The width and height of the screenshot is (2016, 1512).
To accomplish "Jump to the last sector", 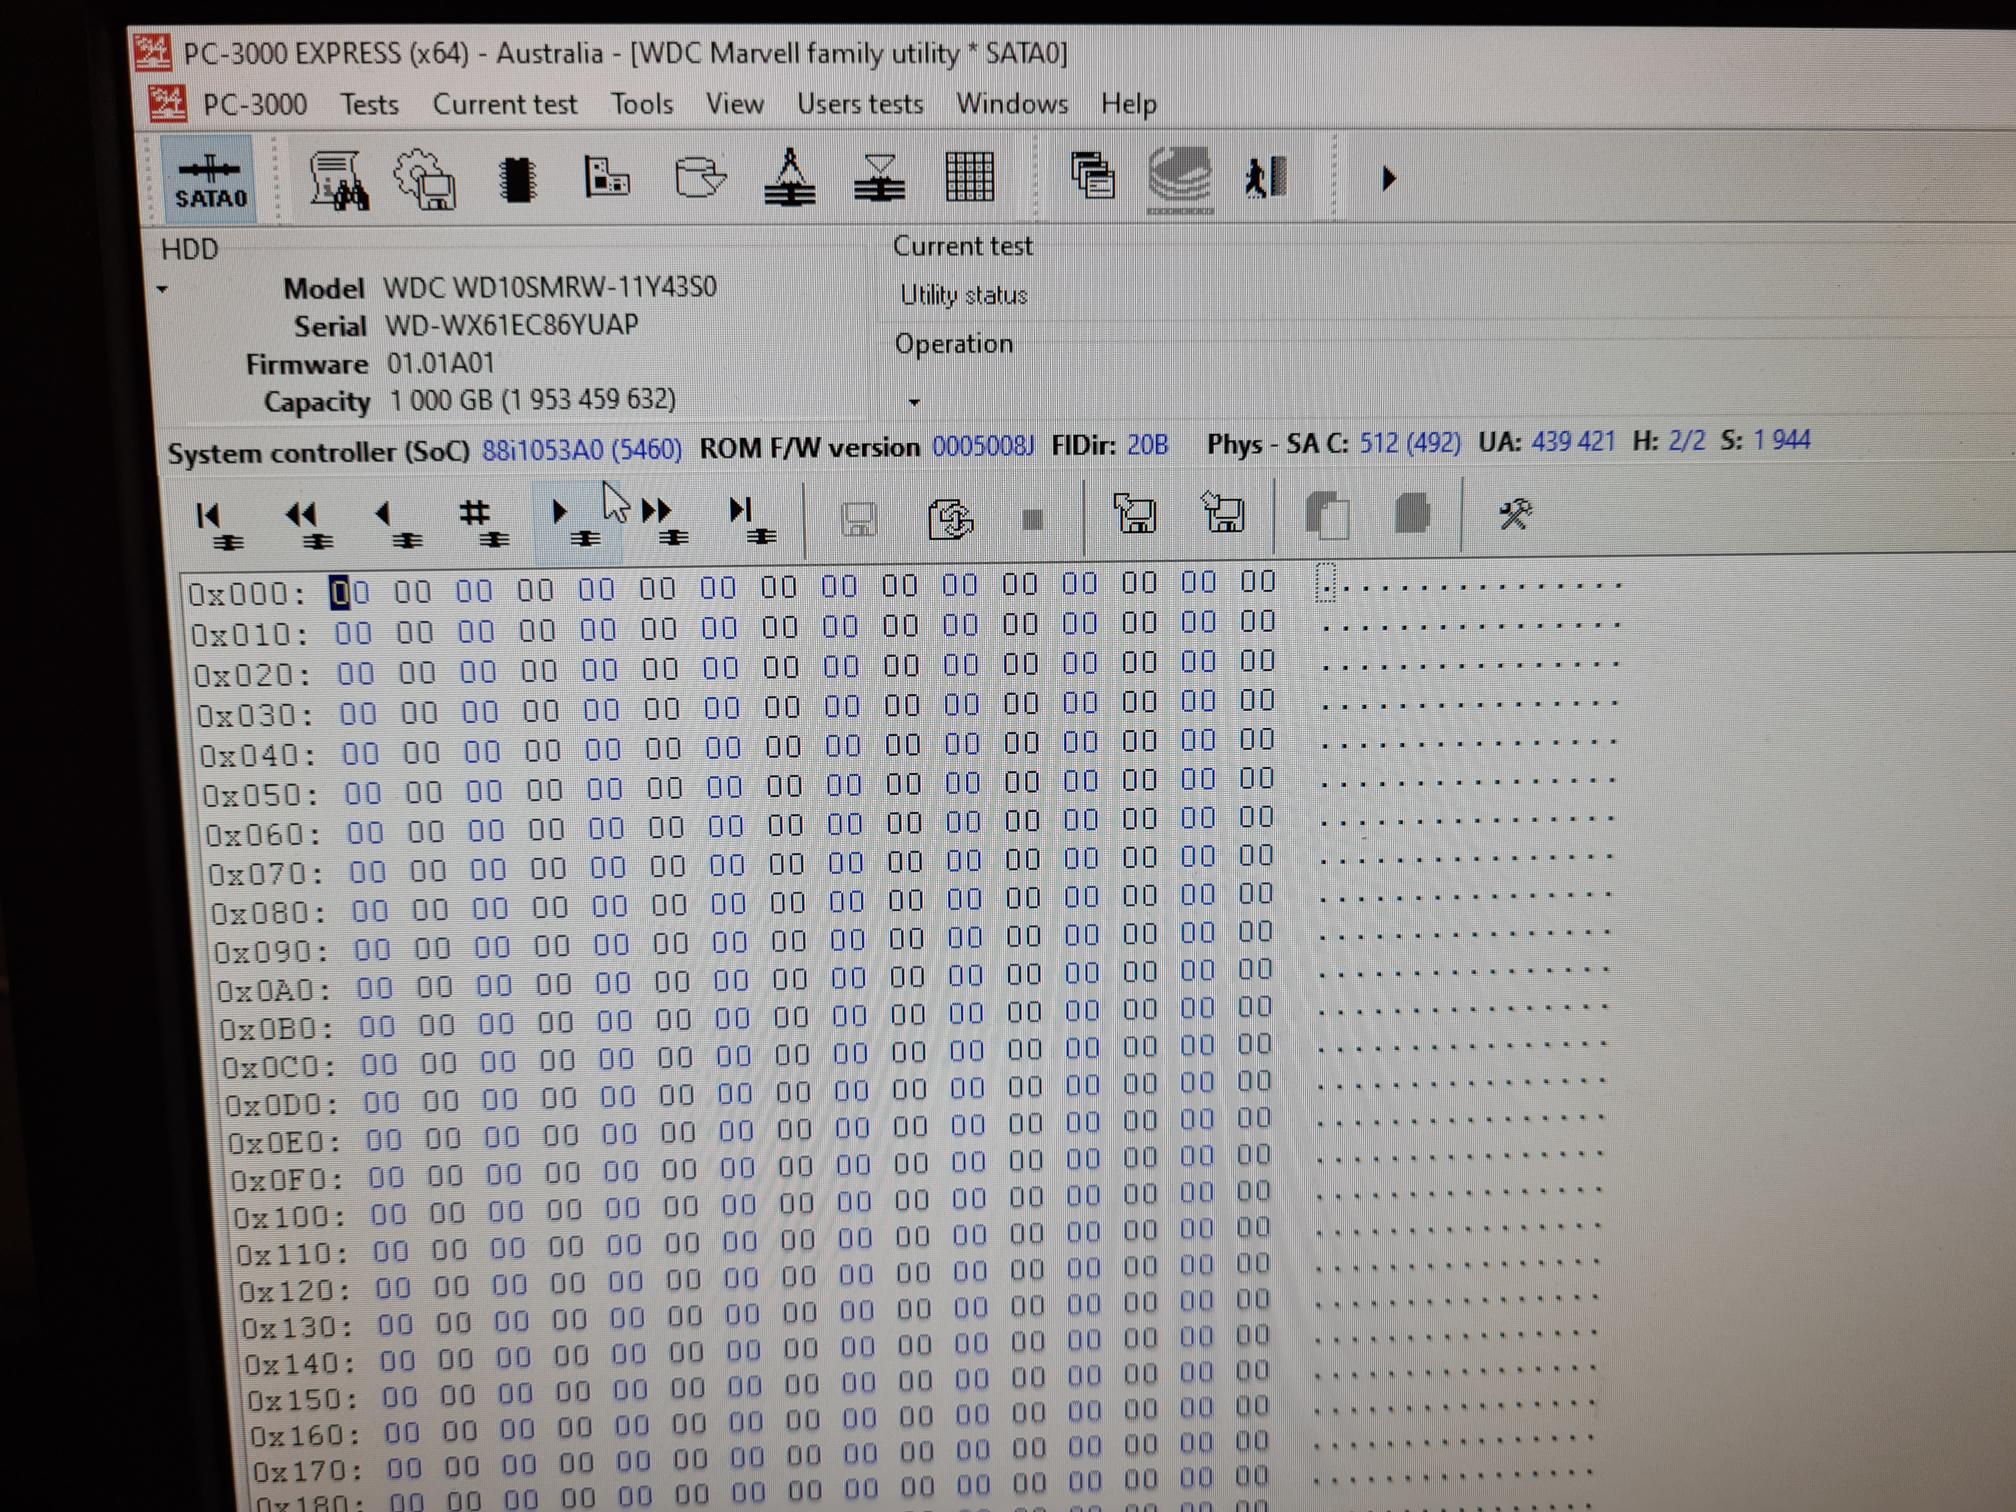I will pyautogui.click(x=752, y=522).
